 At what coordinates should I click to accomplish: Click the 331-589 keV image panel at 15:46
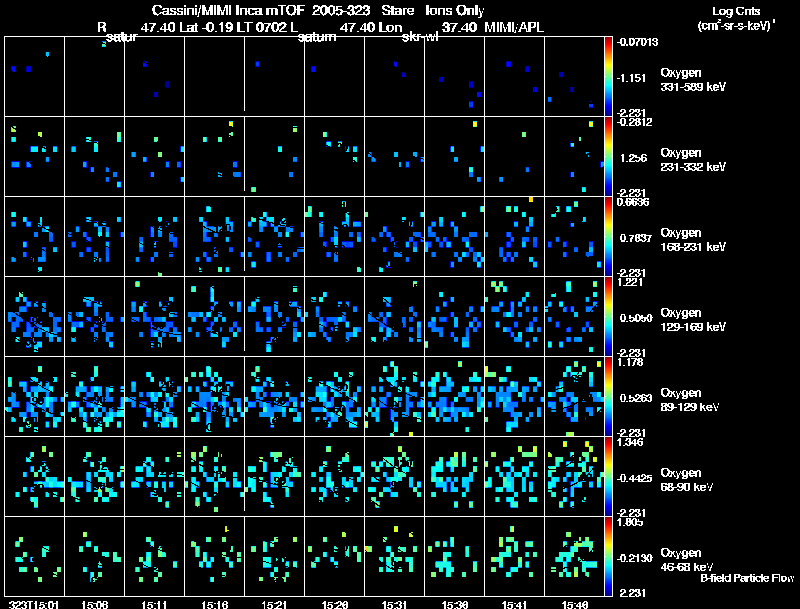pos(574,76)
